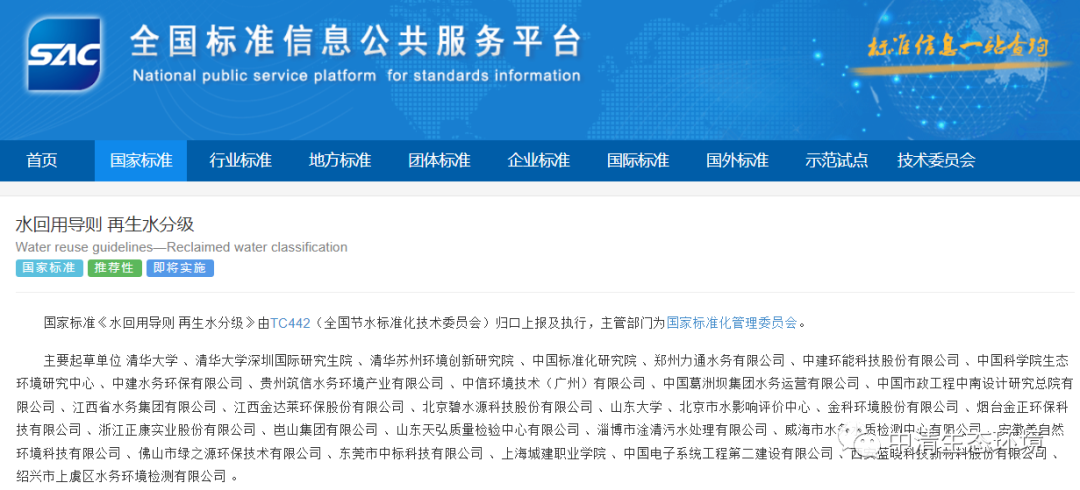Click the text 上海城建职业学院

(x=553, y=453)
